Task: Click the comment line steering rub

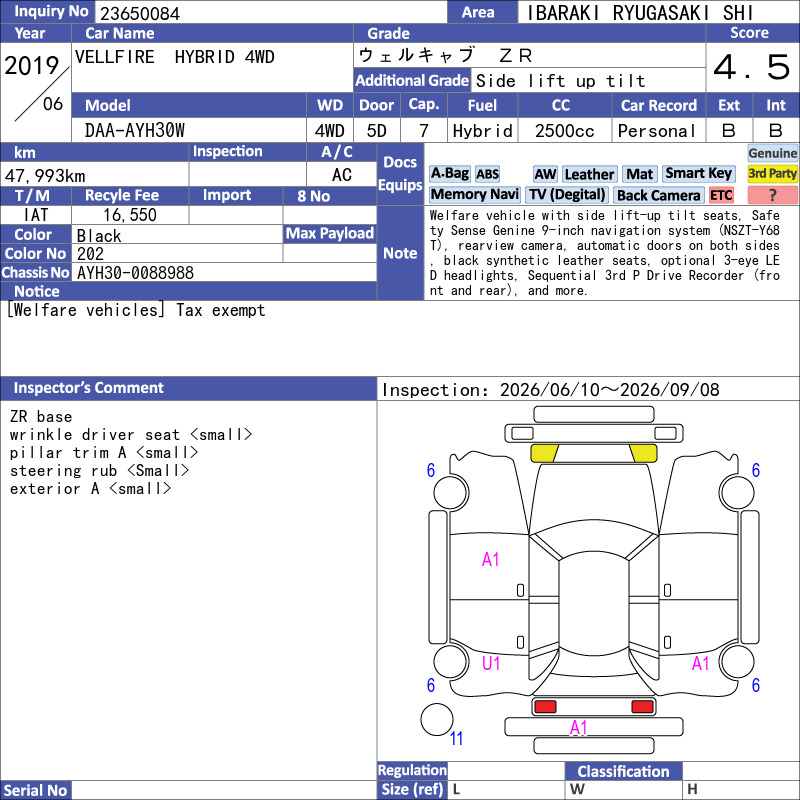Action: (x=99, y=470)
